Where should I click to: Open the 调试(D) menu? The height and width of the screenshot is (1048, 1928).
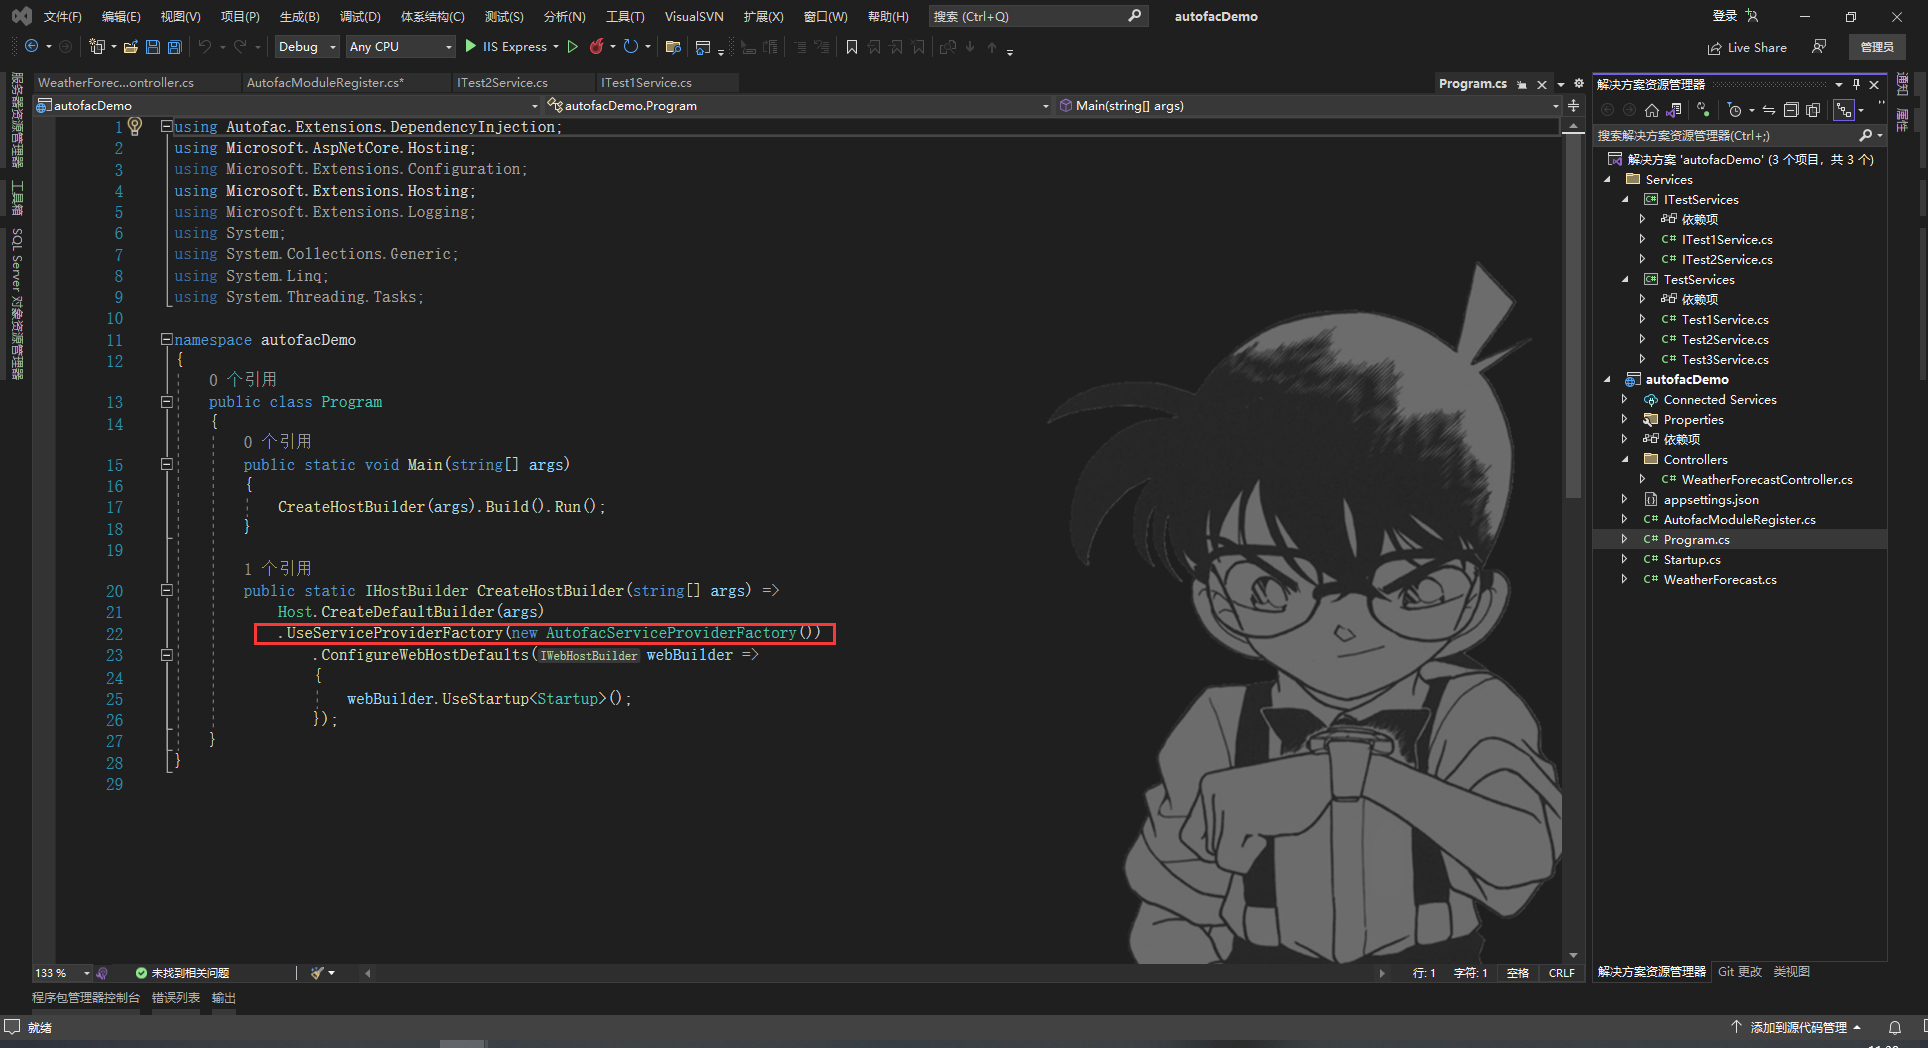360,16
